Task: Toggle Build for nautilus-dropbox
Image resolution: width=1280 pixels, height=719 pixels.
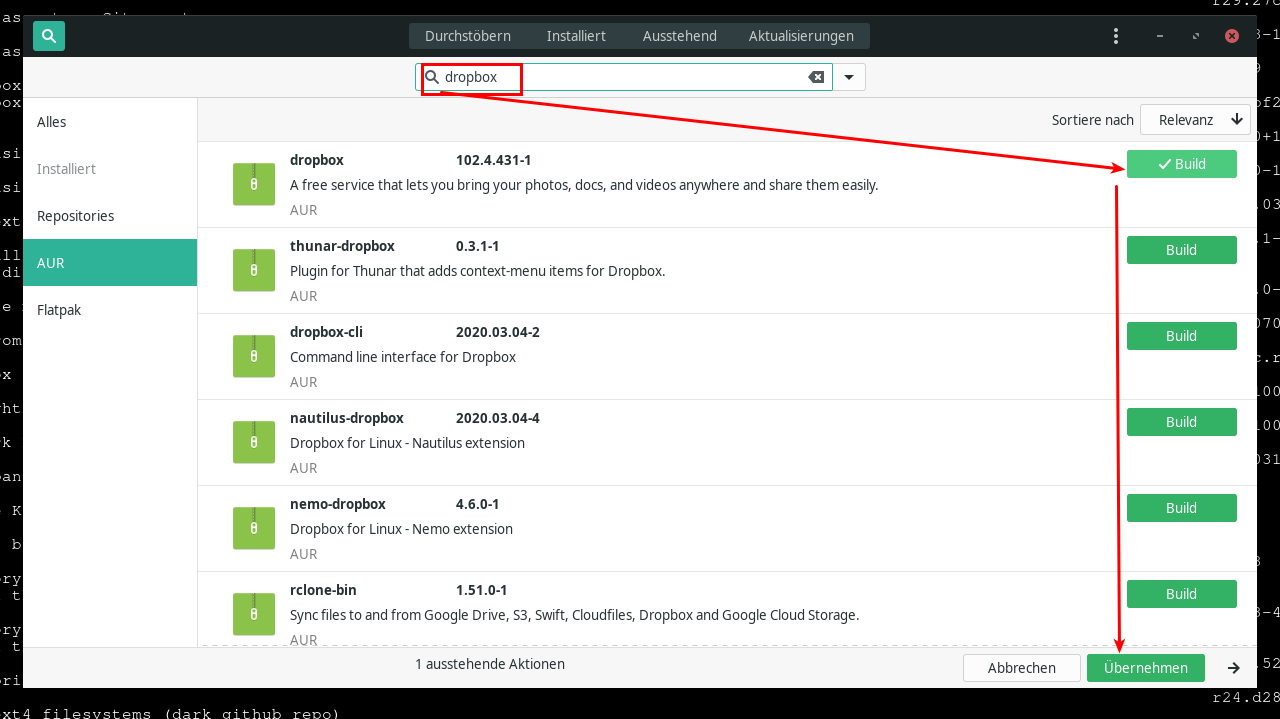Action: [x=1182, y=422]
